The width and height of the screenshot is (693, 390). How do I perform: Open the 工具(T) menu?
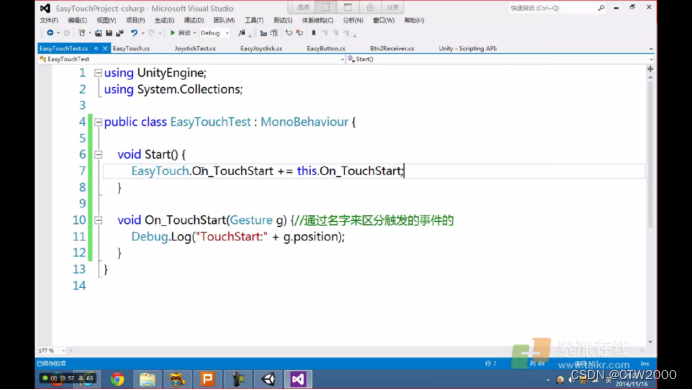coord(254,20)
